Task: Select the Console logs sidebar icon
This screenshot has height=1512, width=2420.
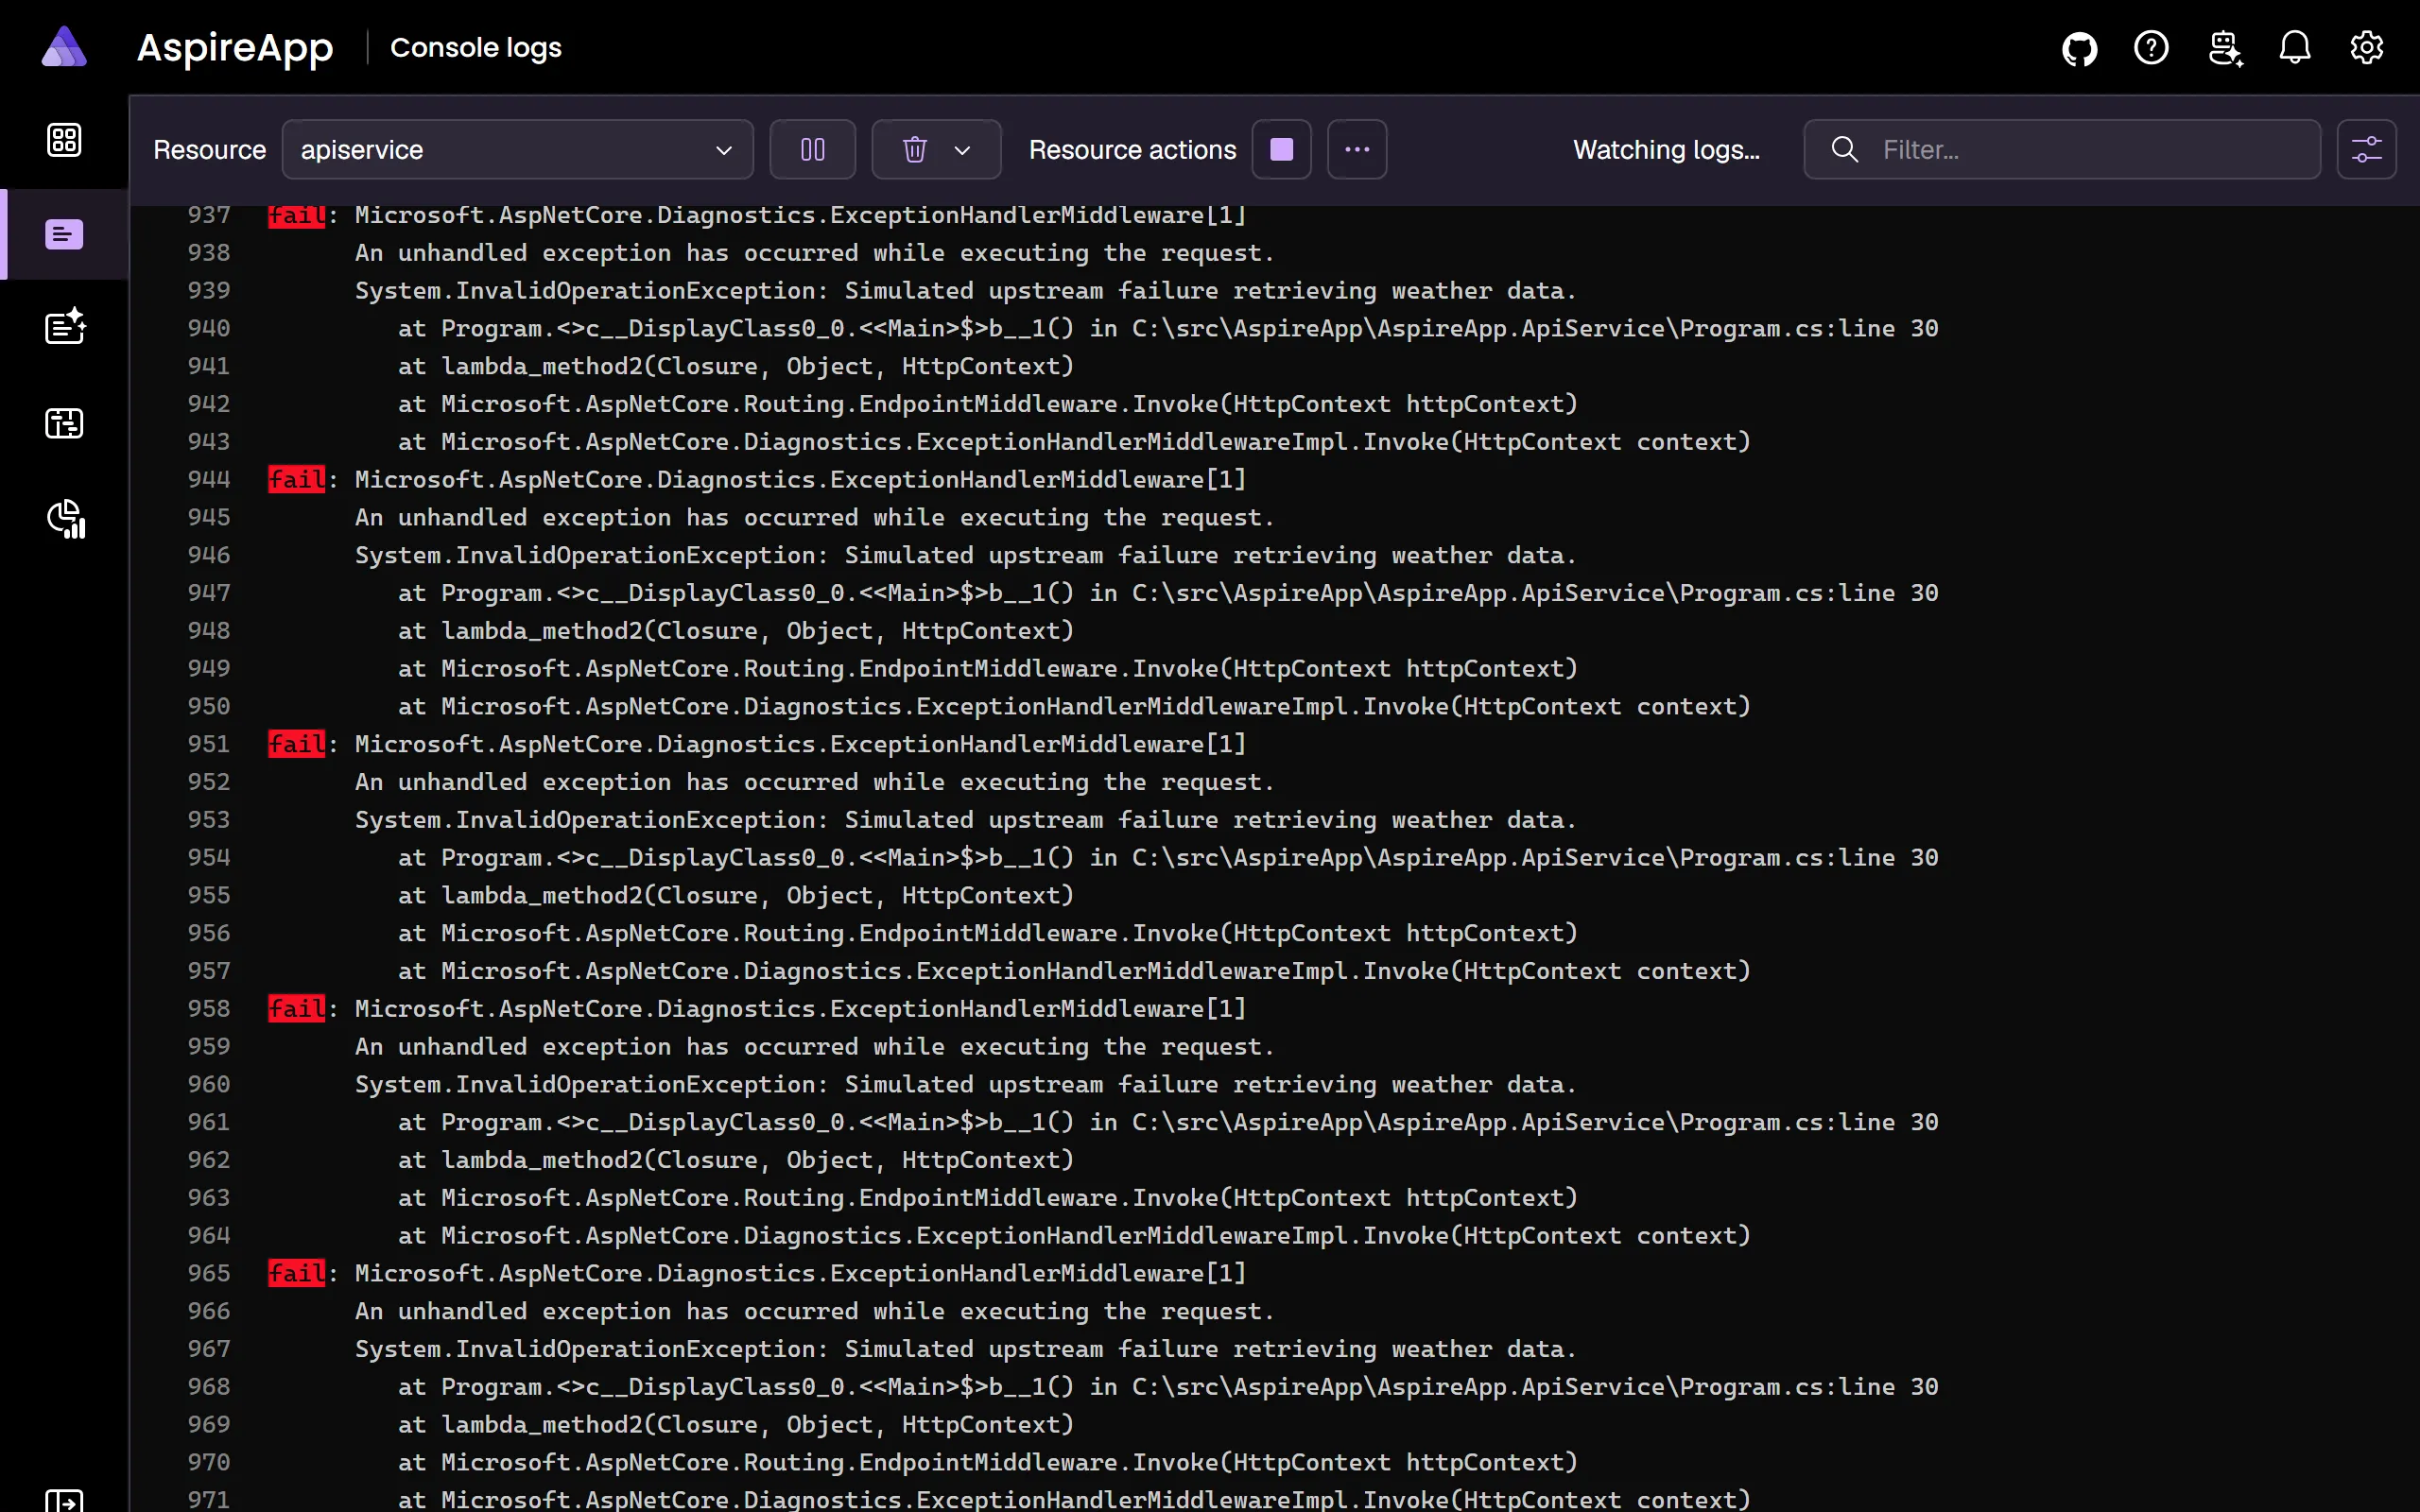Action: (64, 235)
